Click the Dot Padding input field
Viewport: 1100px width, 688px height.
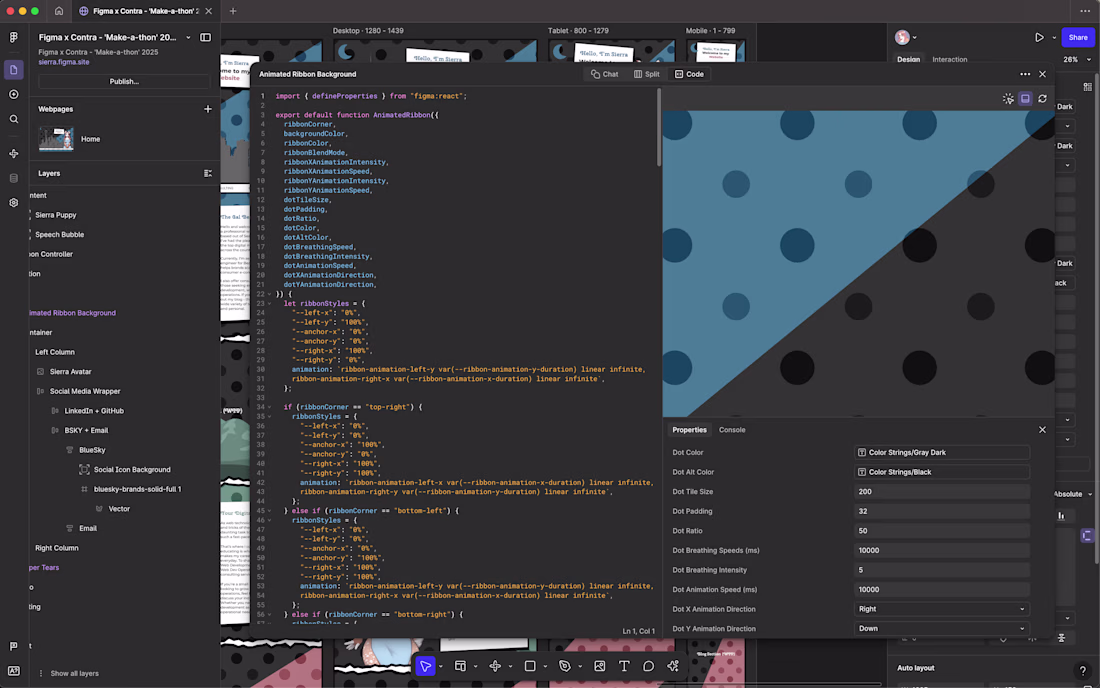point(941,511)
